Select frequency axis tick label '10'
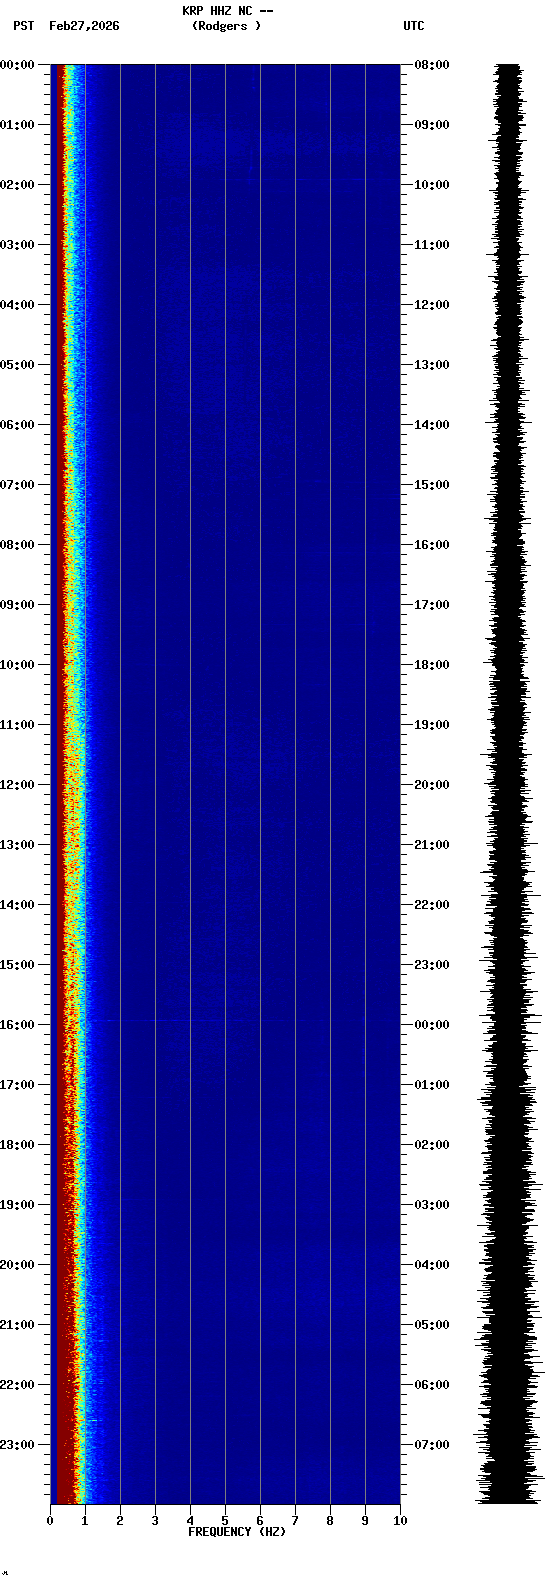The image size is (552, 1584). tap(400, 1521)
